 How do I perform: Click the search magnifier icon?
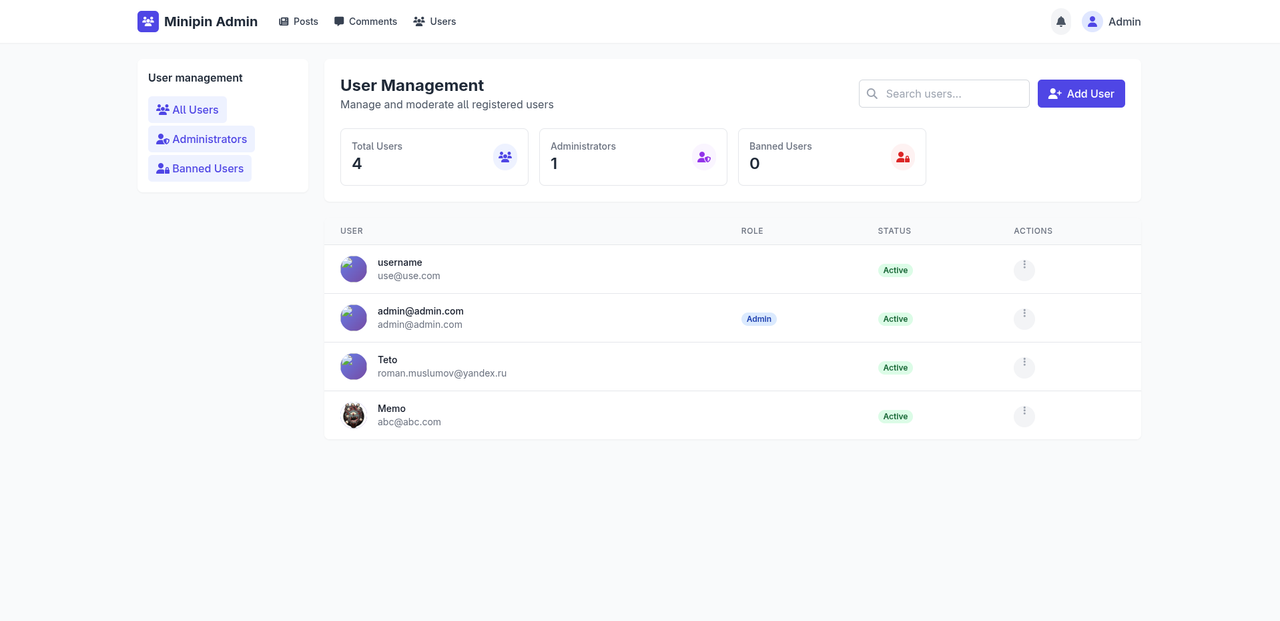(x=872, y=94)
